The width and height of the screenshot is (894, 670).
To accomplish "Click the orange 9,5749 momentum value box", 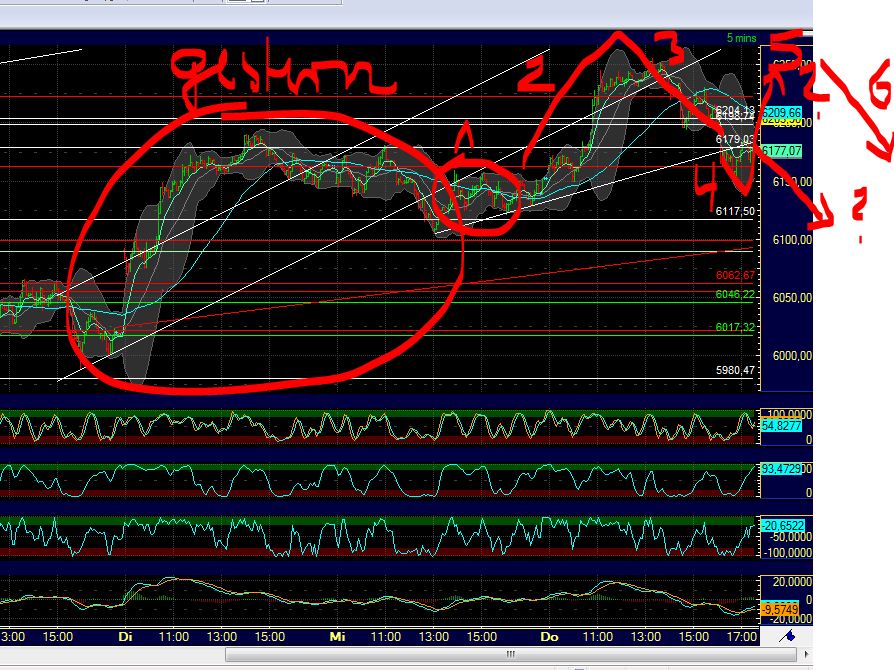I will click(780, 608).
